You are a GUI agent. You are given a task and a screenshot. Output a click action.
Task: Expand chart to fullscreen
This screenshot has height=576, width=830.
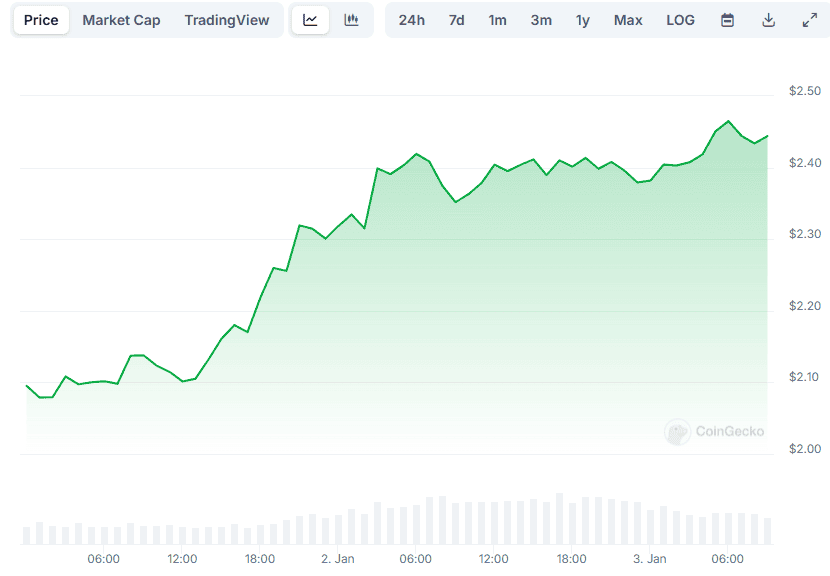point(810,20)
